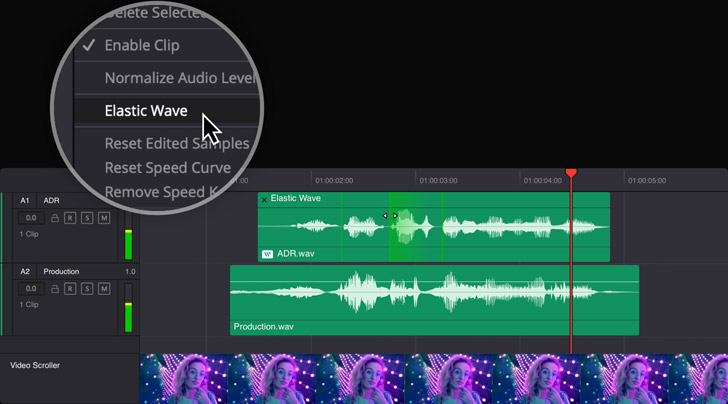728x404 pixels.
Task: Click the A1 track volume value field
Action: [31, 218]
